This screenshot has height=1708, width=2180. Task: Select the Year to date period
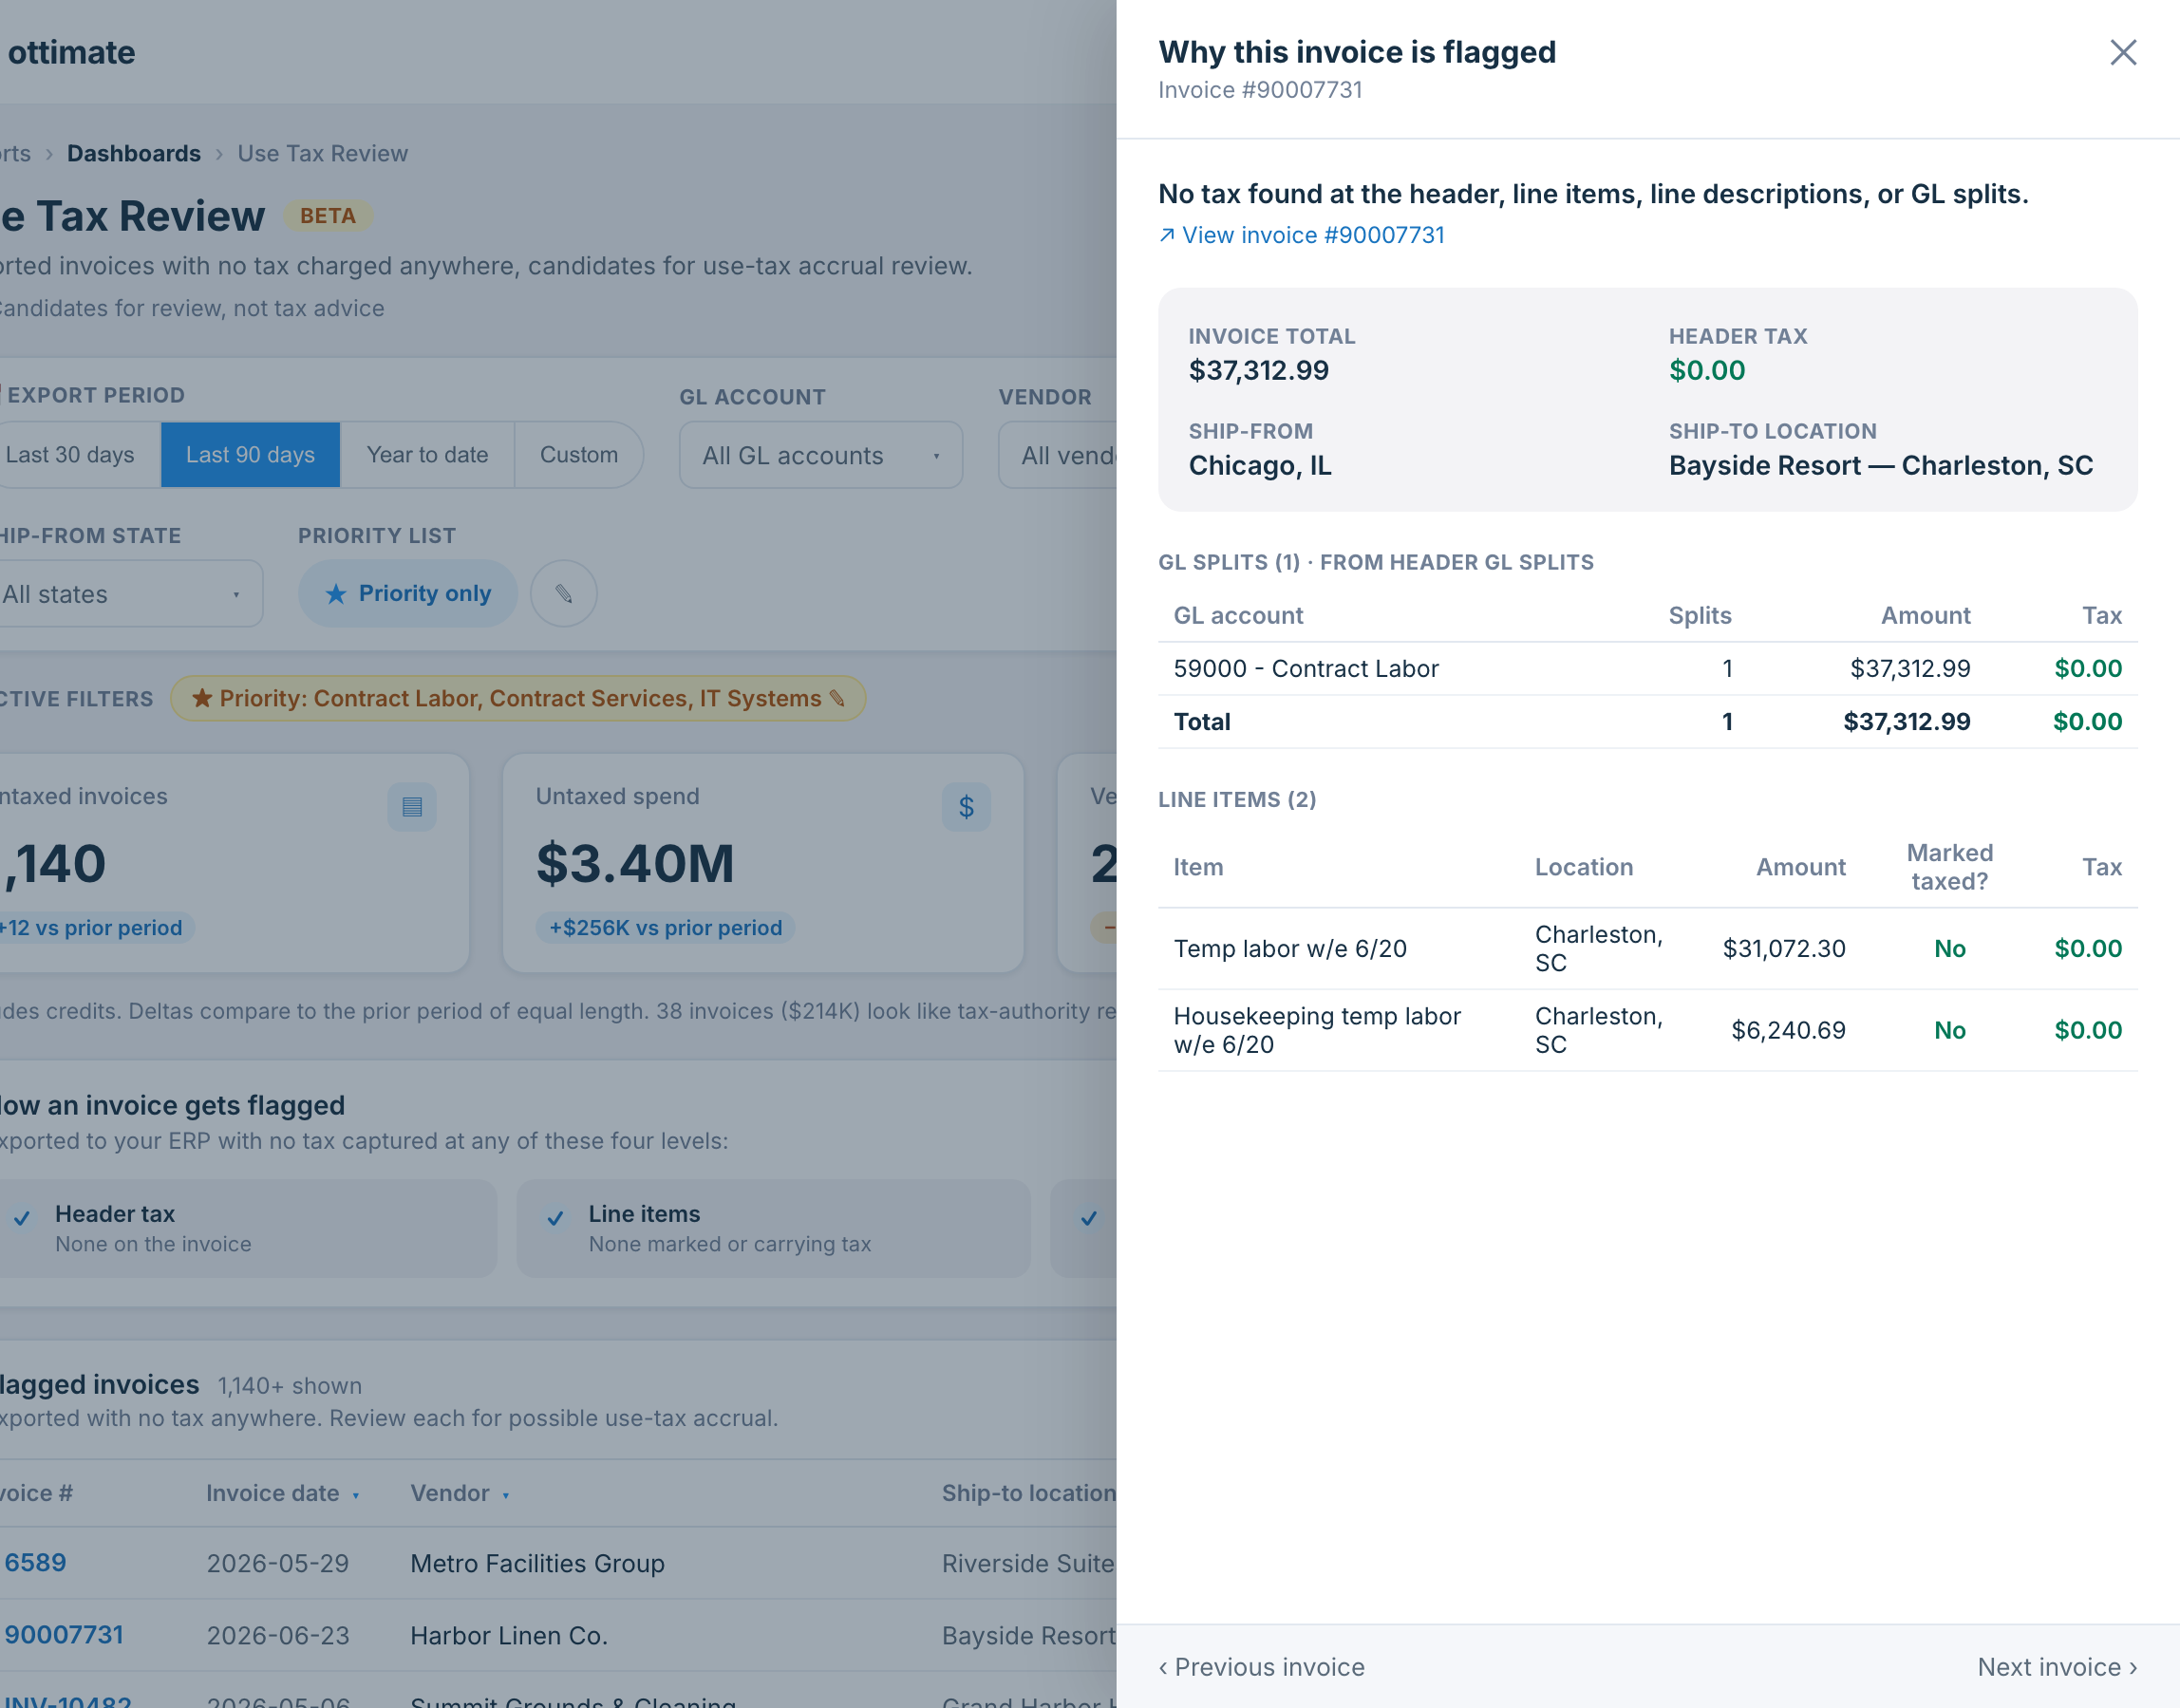[427, 455]
